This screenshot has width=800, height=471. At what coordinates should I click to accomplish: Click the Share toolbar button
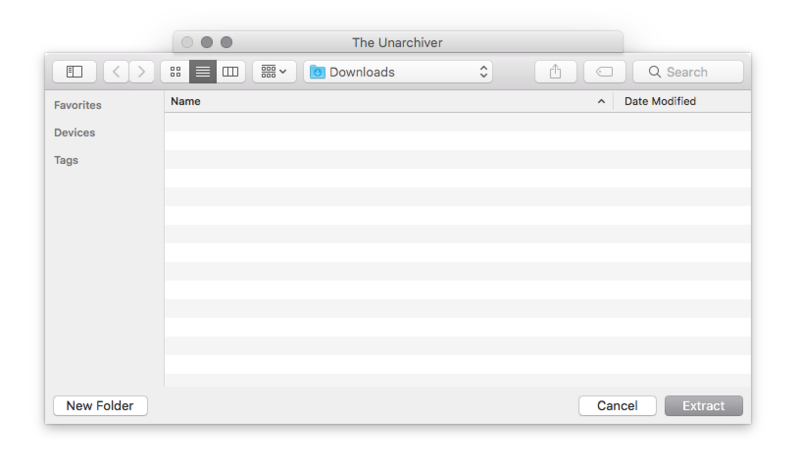[x=556, y=72]
